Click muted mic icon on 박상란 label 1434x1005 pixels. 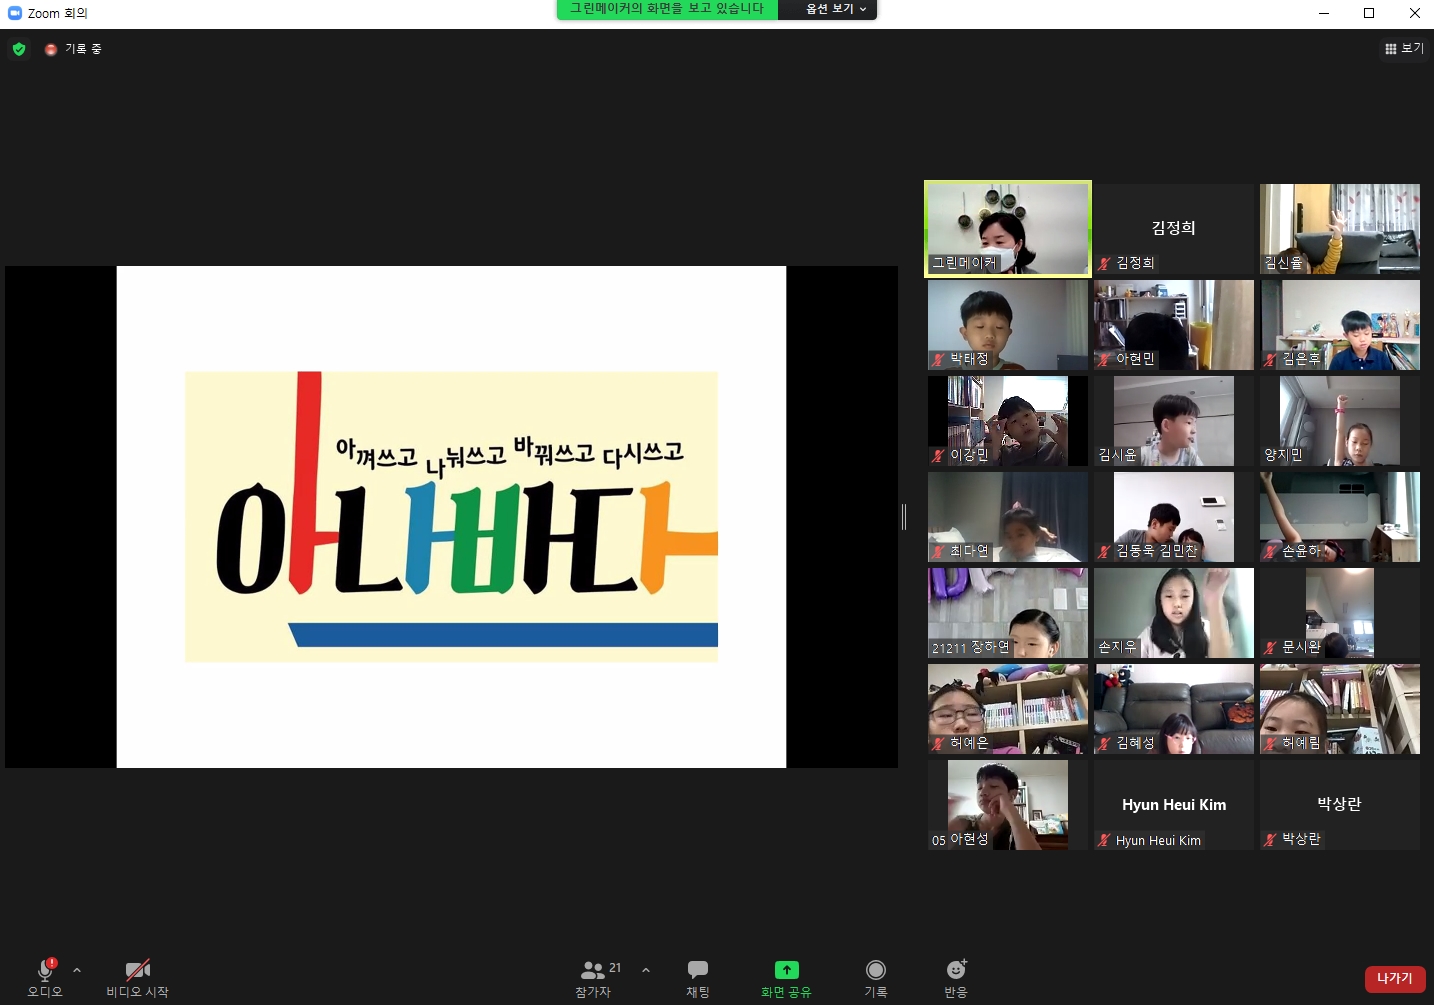click(1271, 839)
